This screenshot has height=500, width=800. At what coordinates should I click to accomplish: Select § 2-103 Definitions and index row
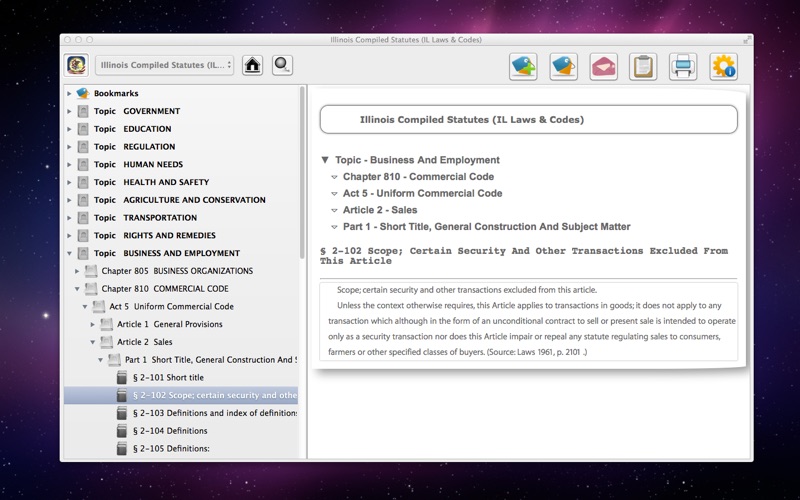181,413
